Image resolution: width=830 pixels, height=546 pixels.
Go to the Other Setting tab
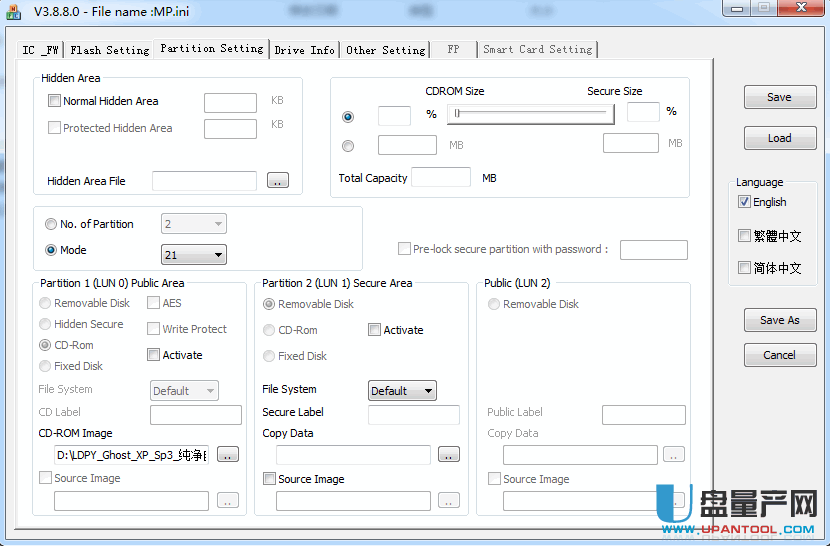pyautogui.click(x=385, y=50)
